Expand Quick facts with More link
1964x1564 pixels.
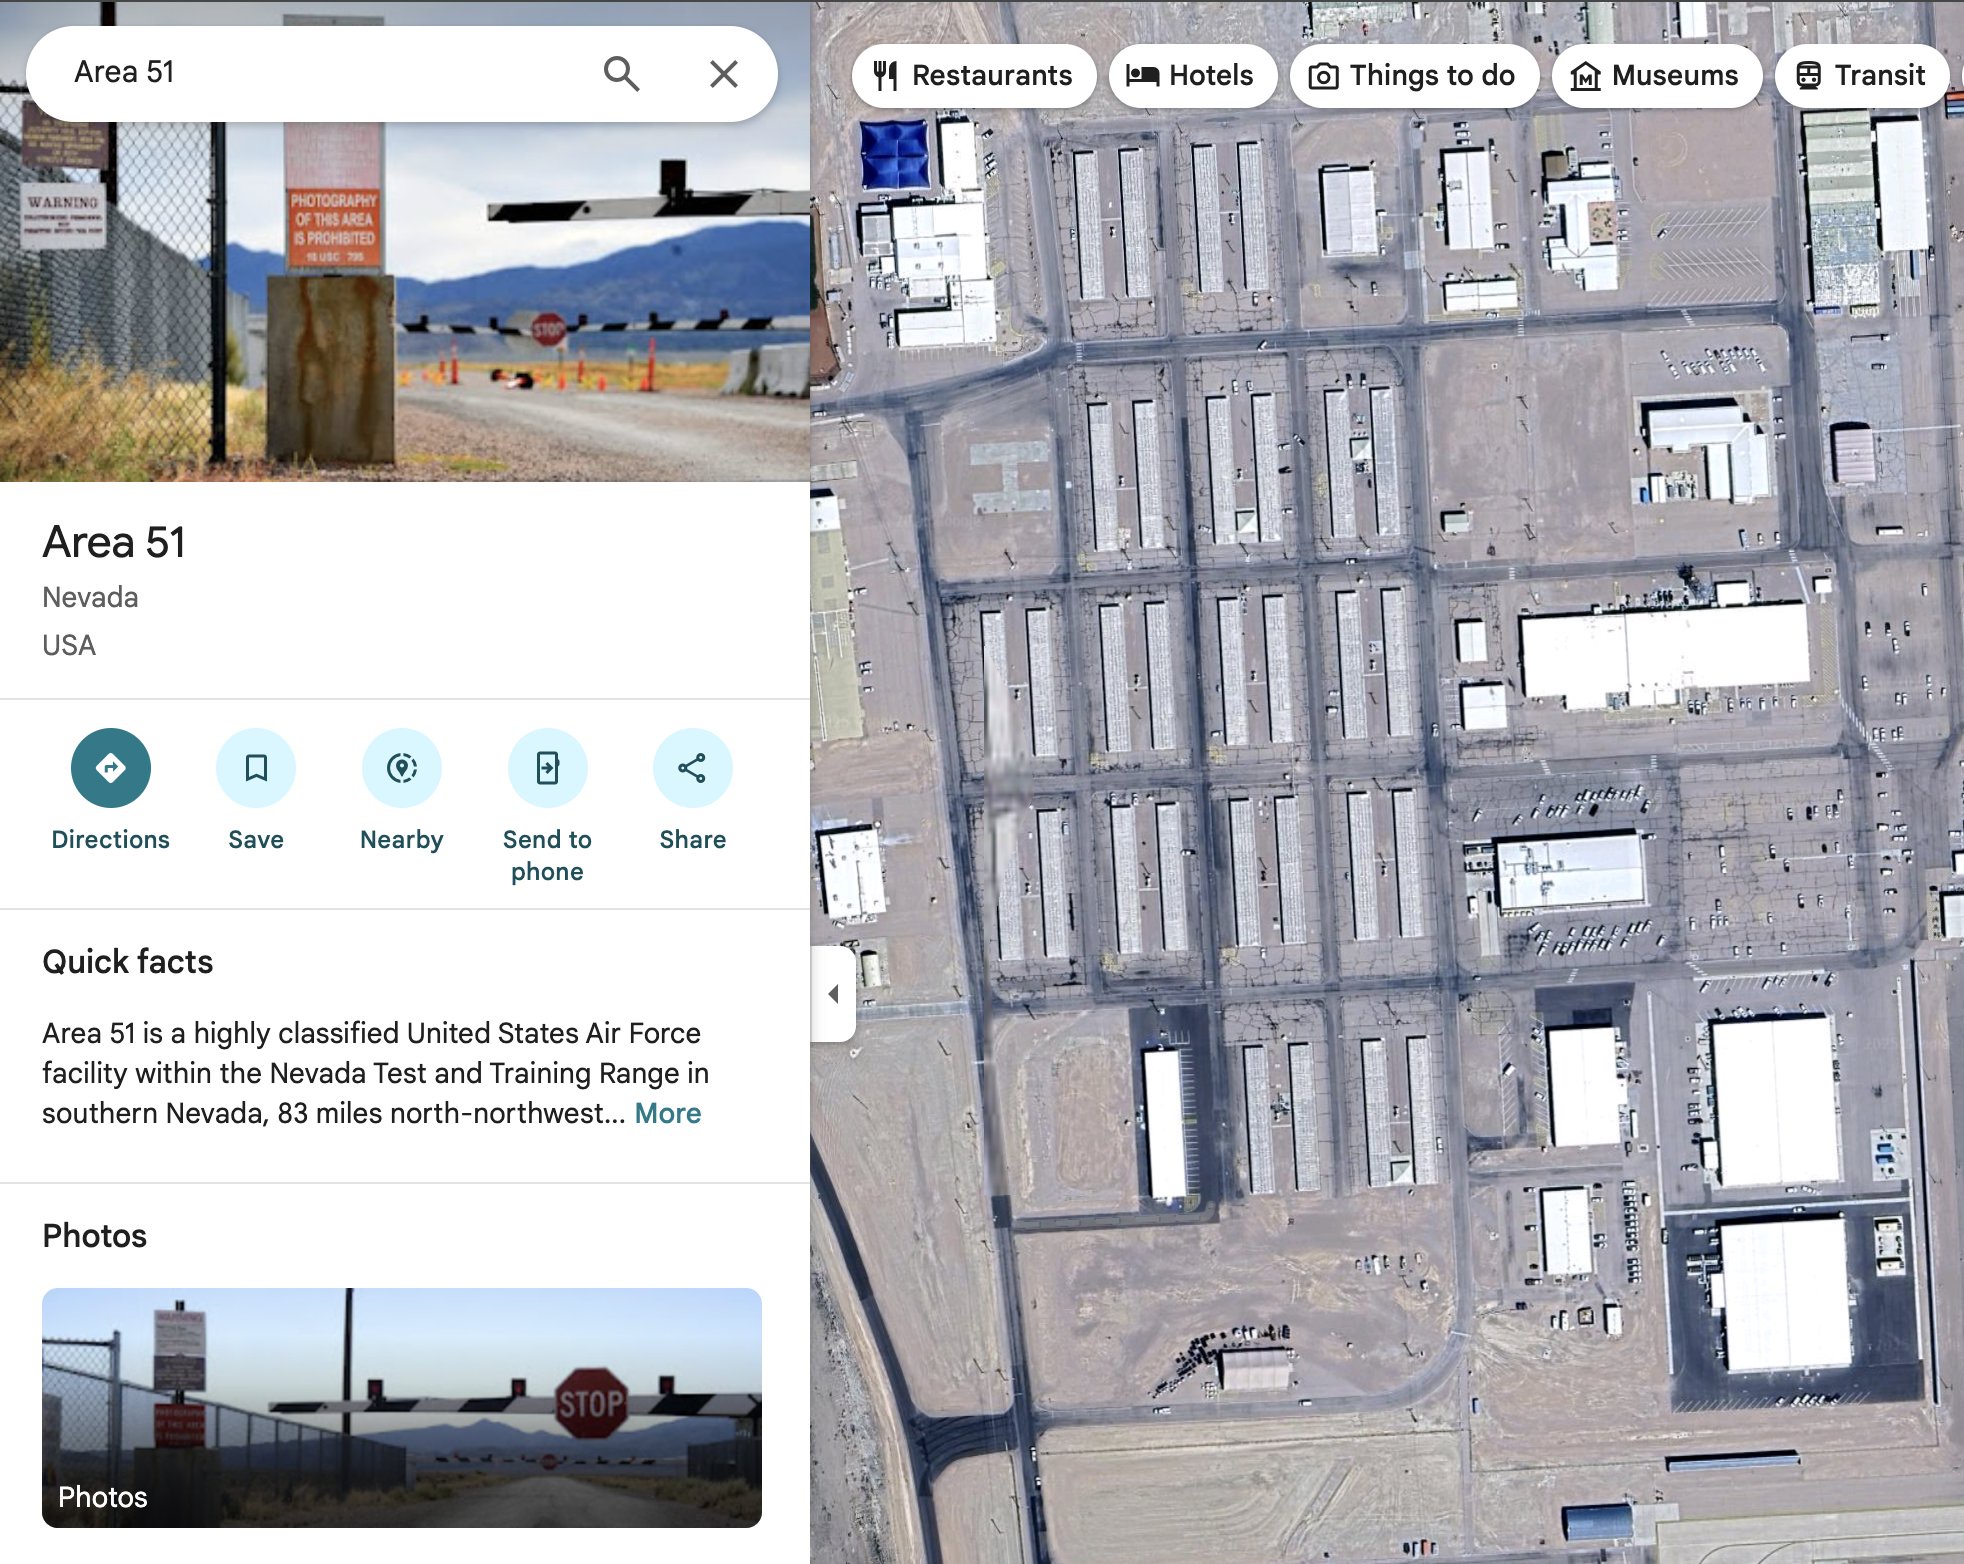668,1113
